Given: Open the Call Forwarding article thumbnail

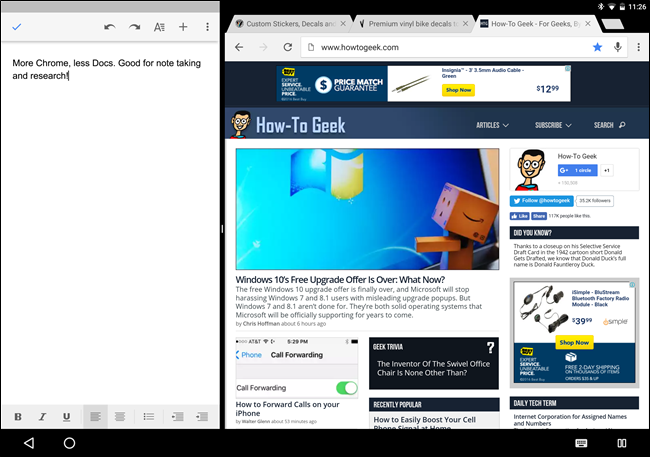Looking at the screenshot, I should click(x=297, y=367).
